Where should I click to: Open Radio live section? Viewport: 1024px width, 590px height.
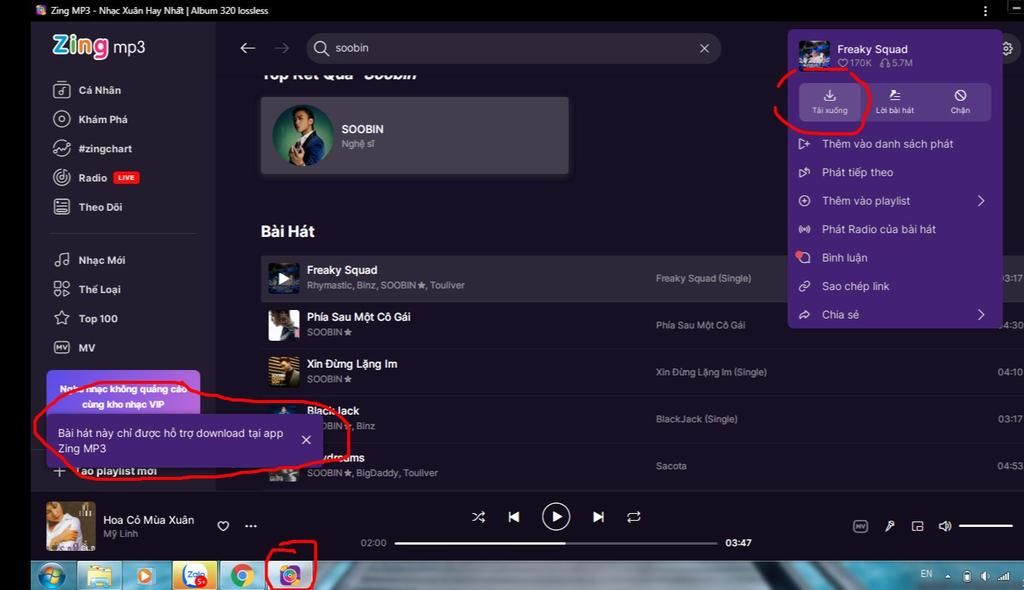[x=96, y=178]
